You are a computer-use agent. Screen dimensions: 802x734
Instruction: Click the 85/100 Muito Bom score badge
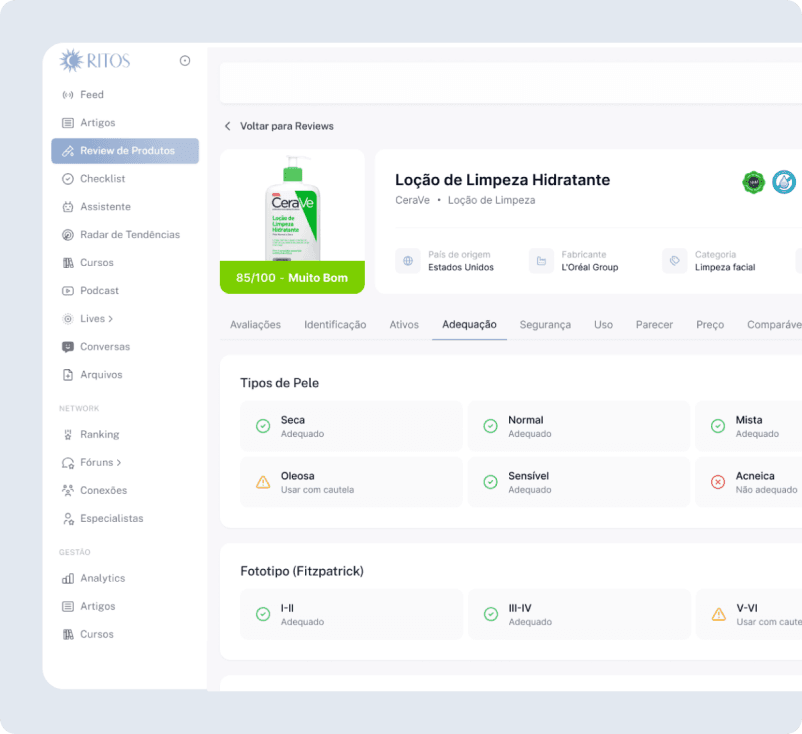(x=292, y=278)
